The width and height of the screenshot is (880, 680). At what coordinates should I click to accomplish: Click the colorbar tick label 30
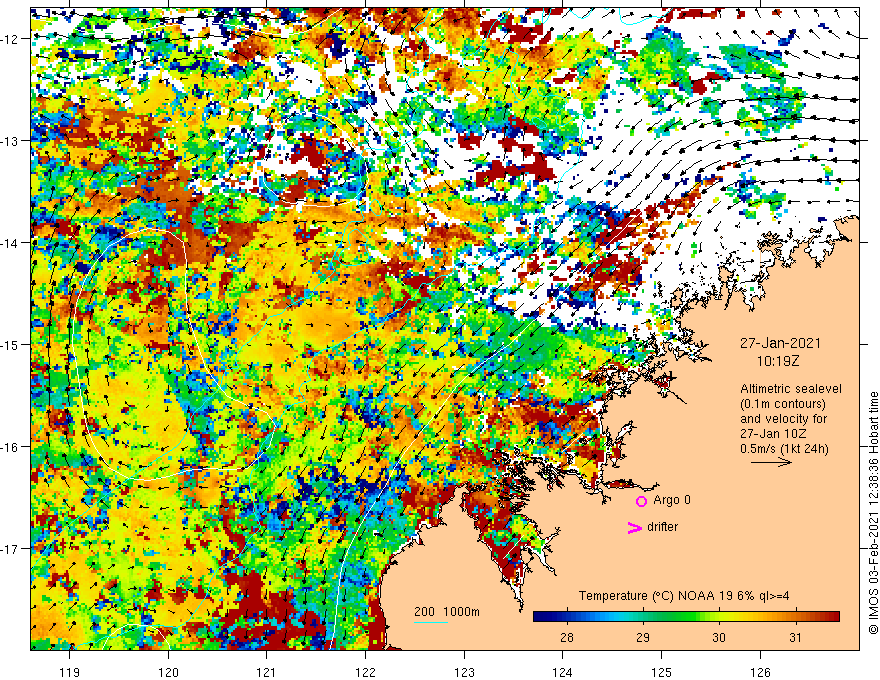coord(718,637)
